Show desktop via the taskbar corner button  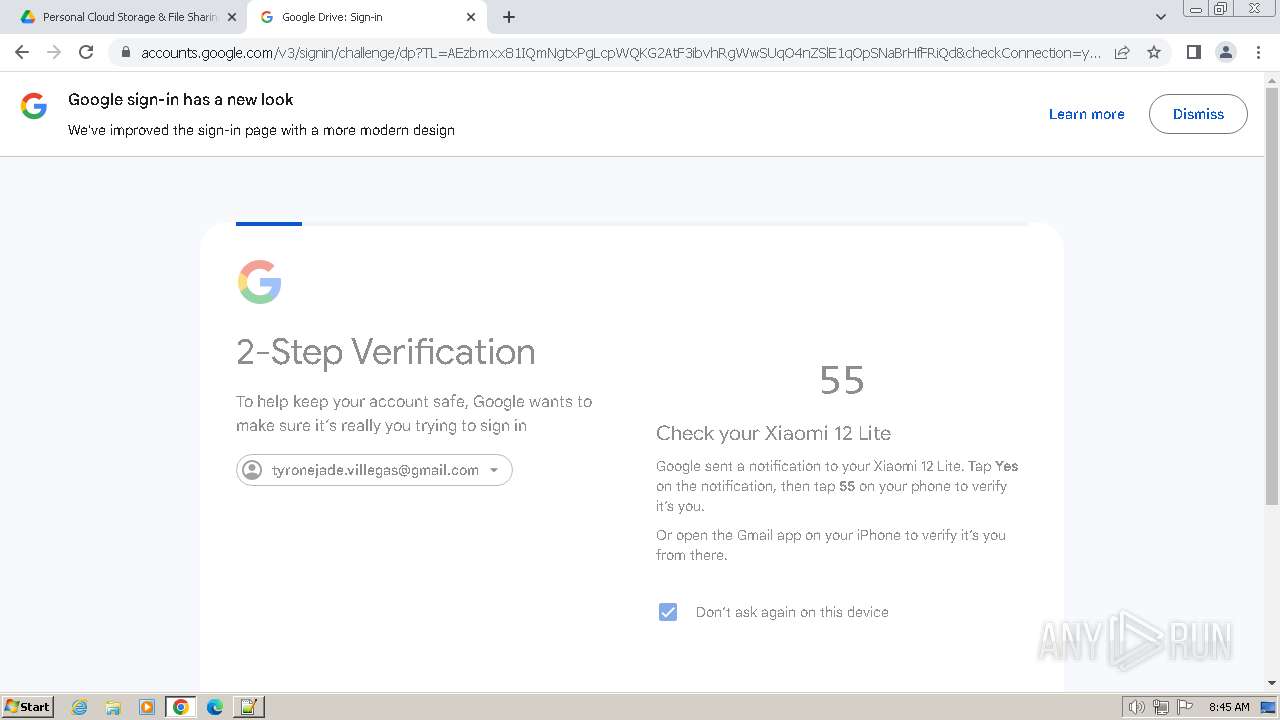(1269, 707)
